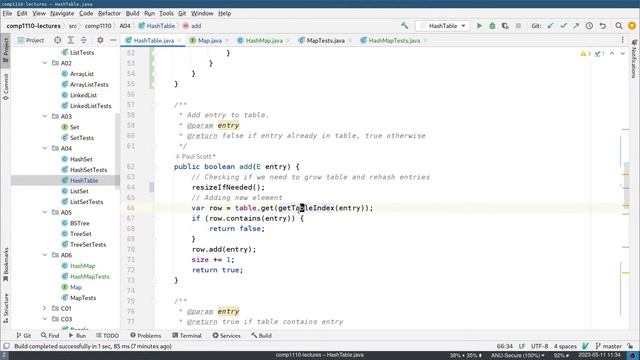Expand all in Project panel
640x360 pixels.
pos(71,40)
